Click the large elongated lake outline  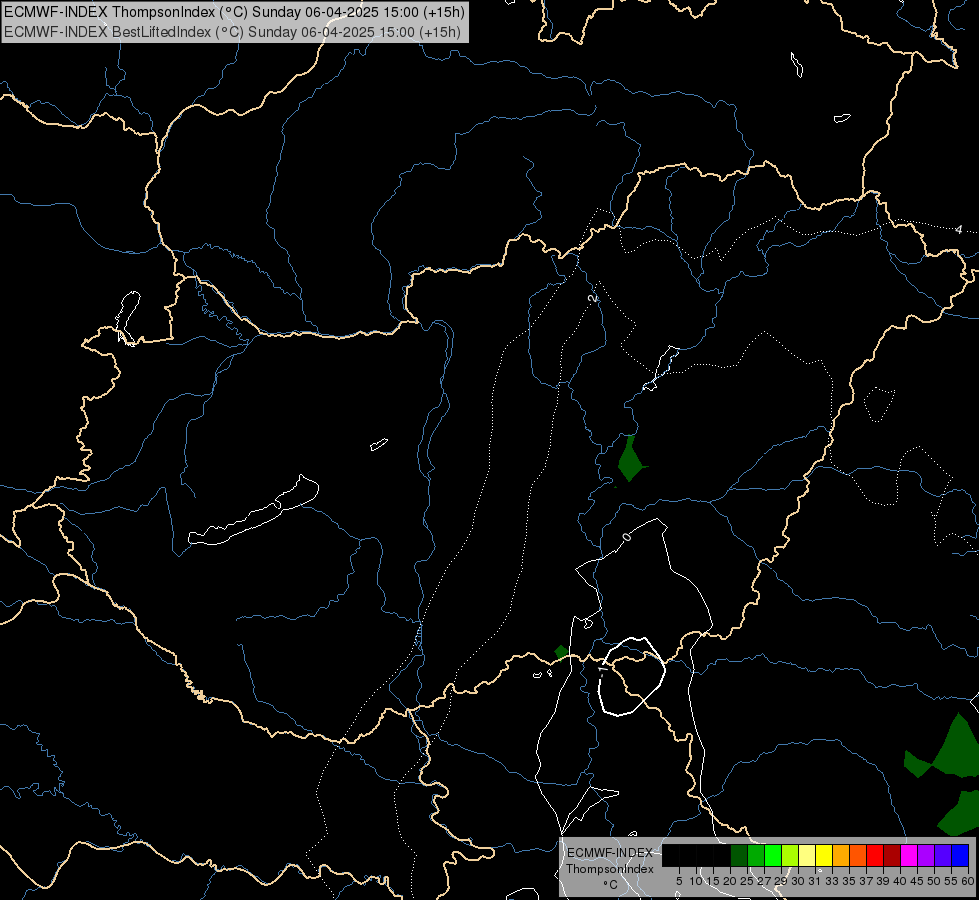254,512
